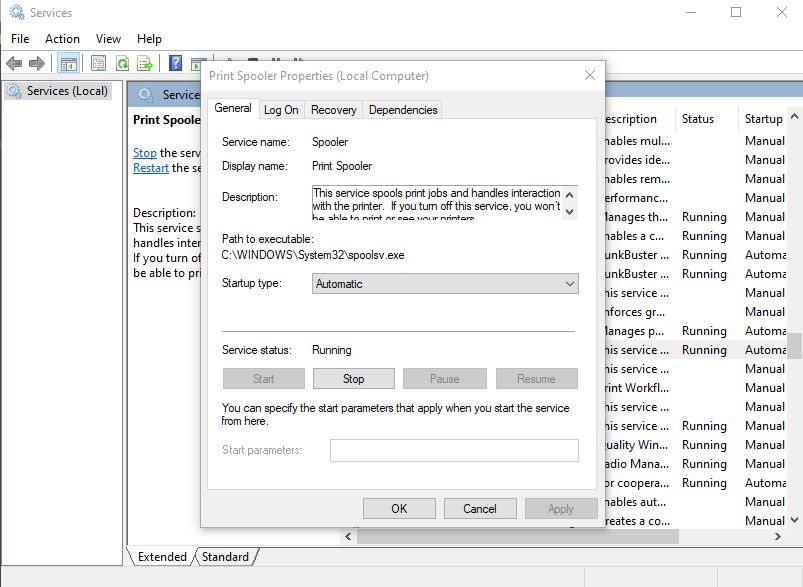Viewport: 803px width, 587px height.
Task: Click the path text C:\WINDOWS\System32\spoolsv.exe
Action: 313,255
